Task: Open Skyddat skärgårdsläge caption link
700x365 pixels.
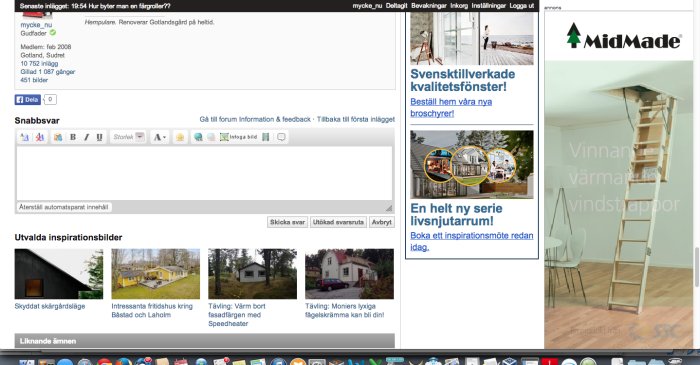Action: (x=50, y=306)
